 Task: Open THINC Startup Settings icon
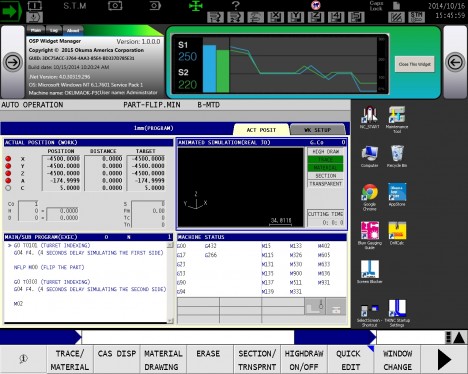tap(397, 313)
